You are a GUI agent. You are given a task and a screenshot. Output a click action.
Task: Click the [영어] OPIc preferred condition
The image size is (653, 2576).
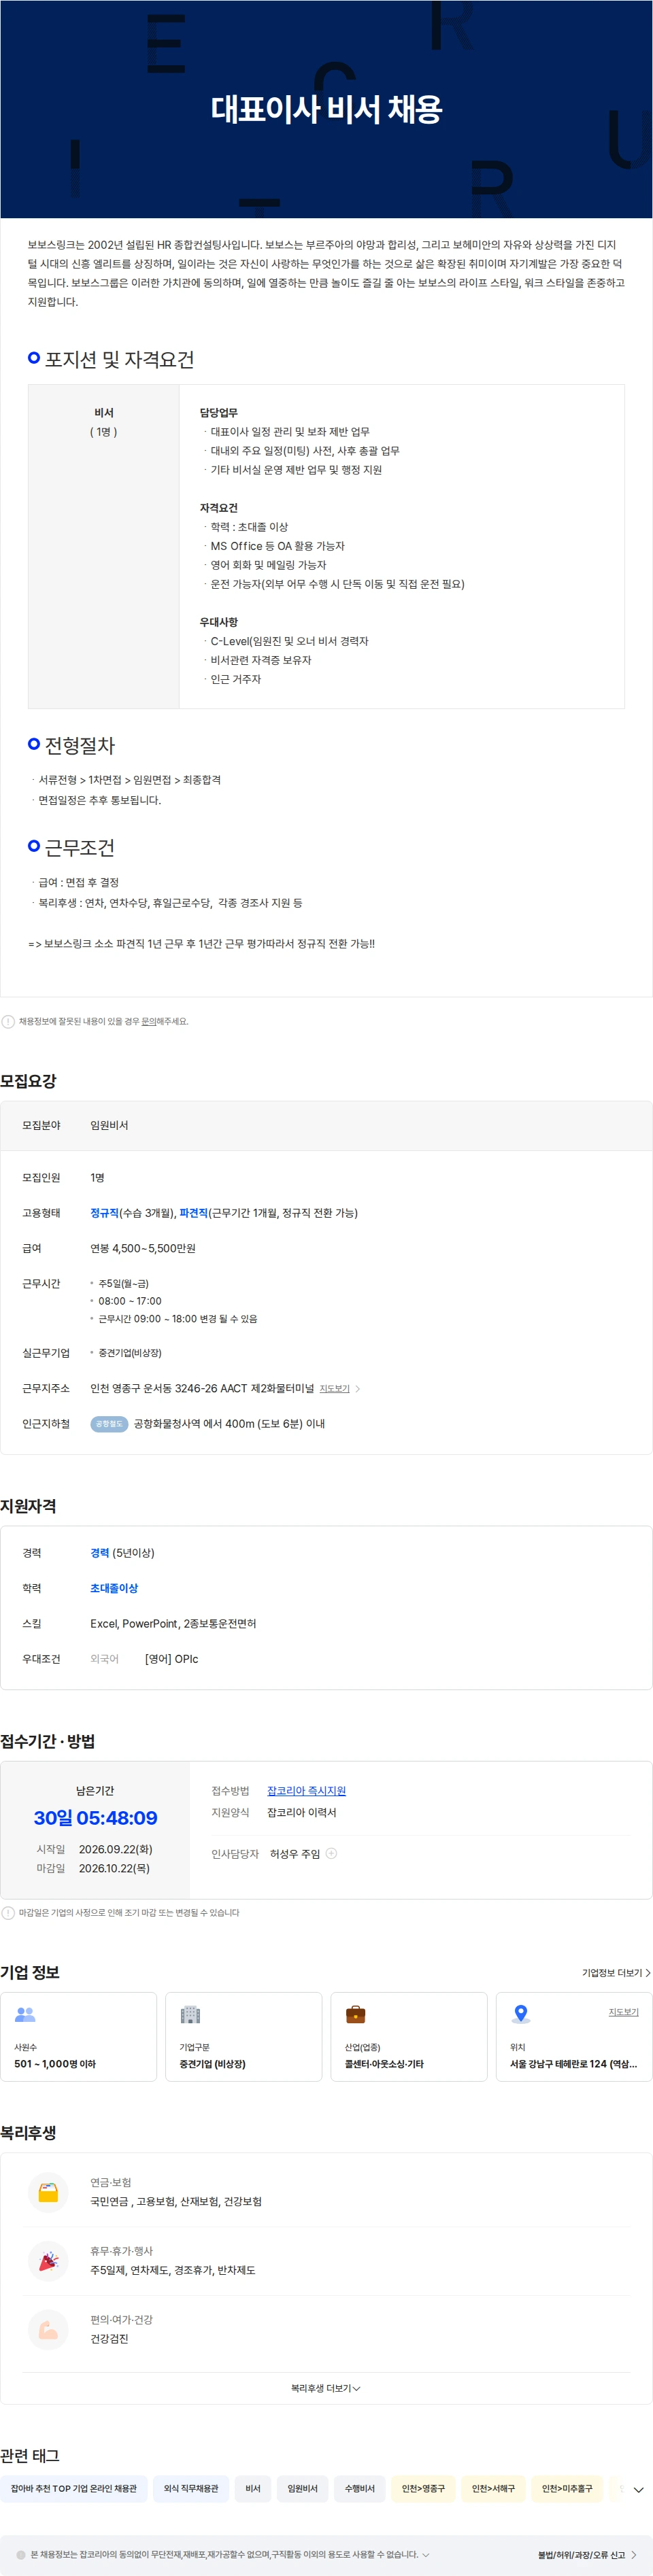[171, 1658]
